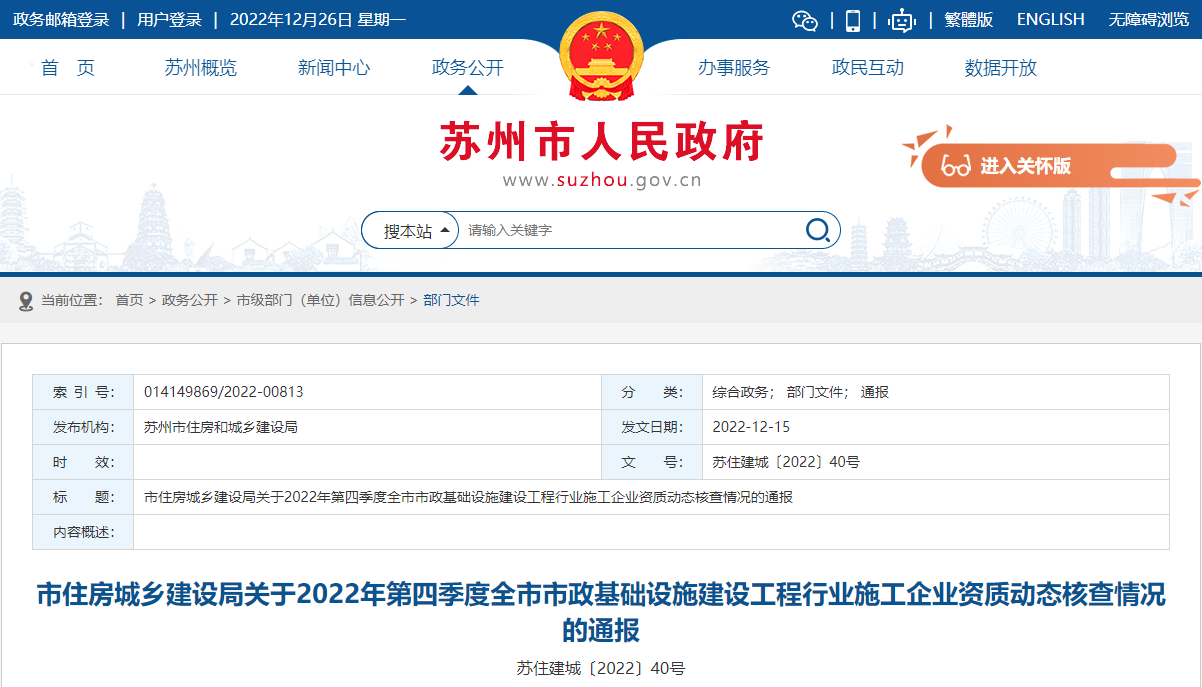Select the date 2022-12-15

pyautogui.click(x=751, y=427)
